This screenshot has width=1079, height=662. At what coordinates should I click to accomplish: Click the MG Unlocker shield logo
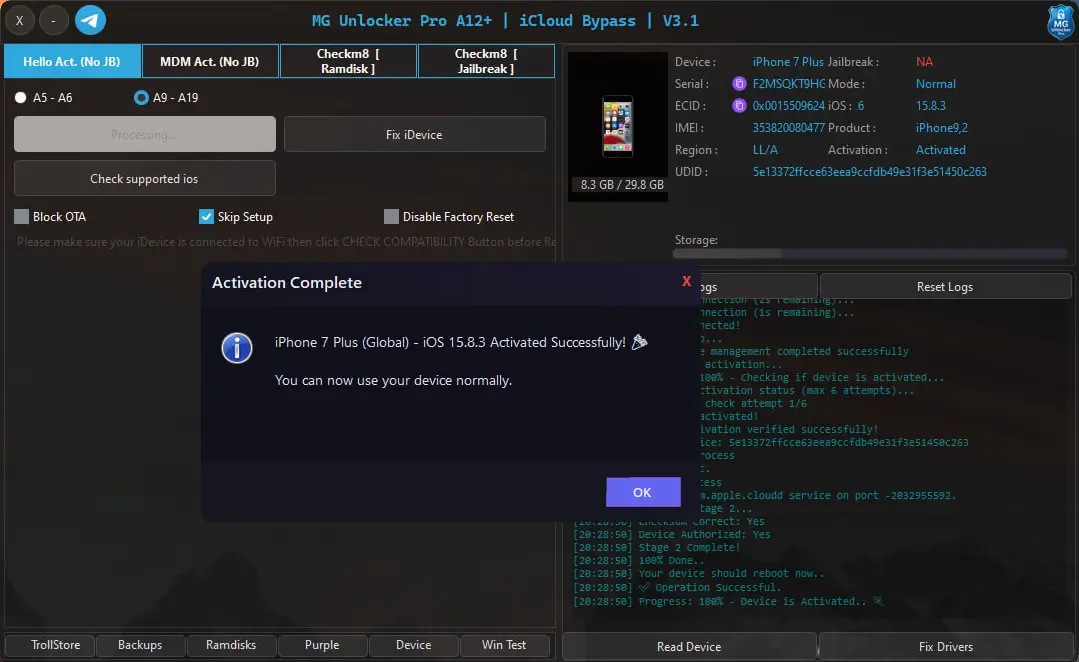pos(1060,21)
